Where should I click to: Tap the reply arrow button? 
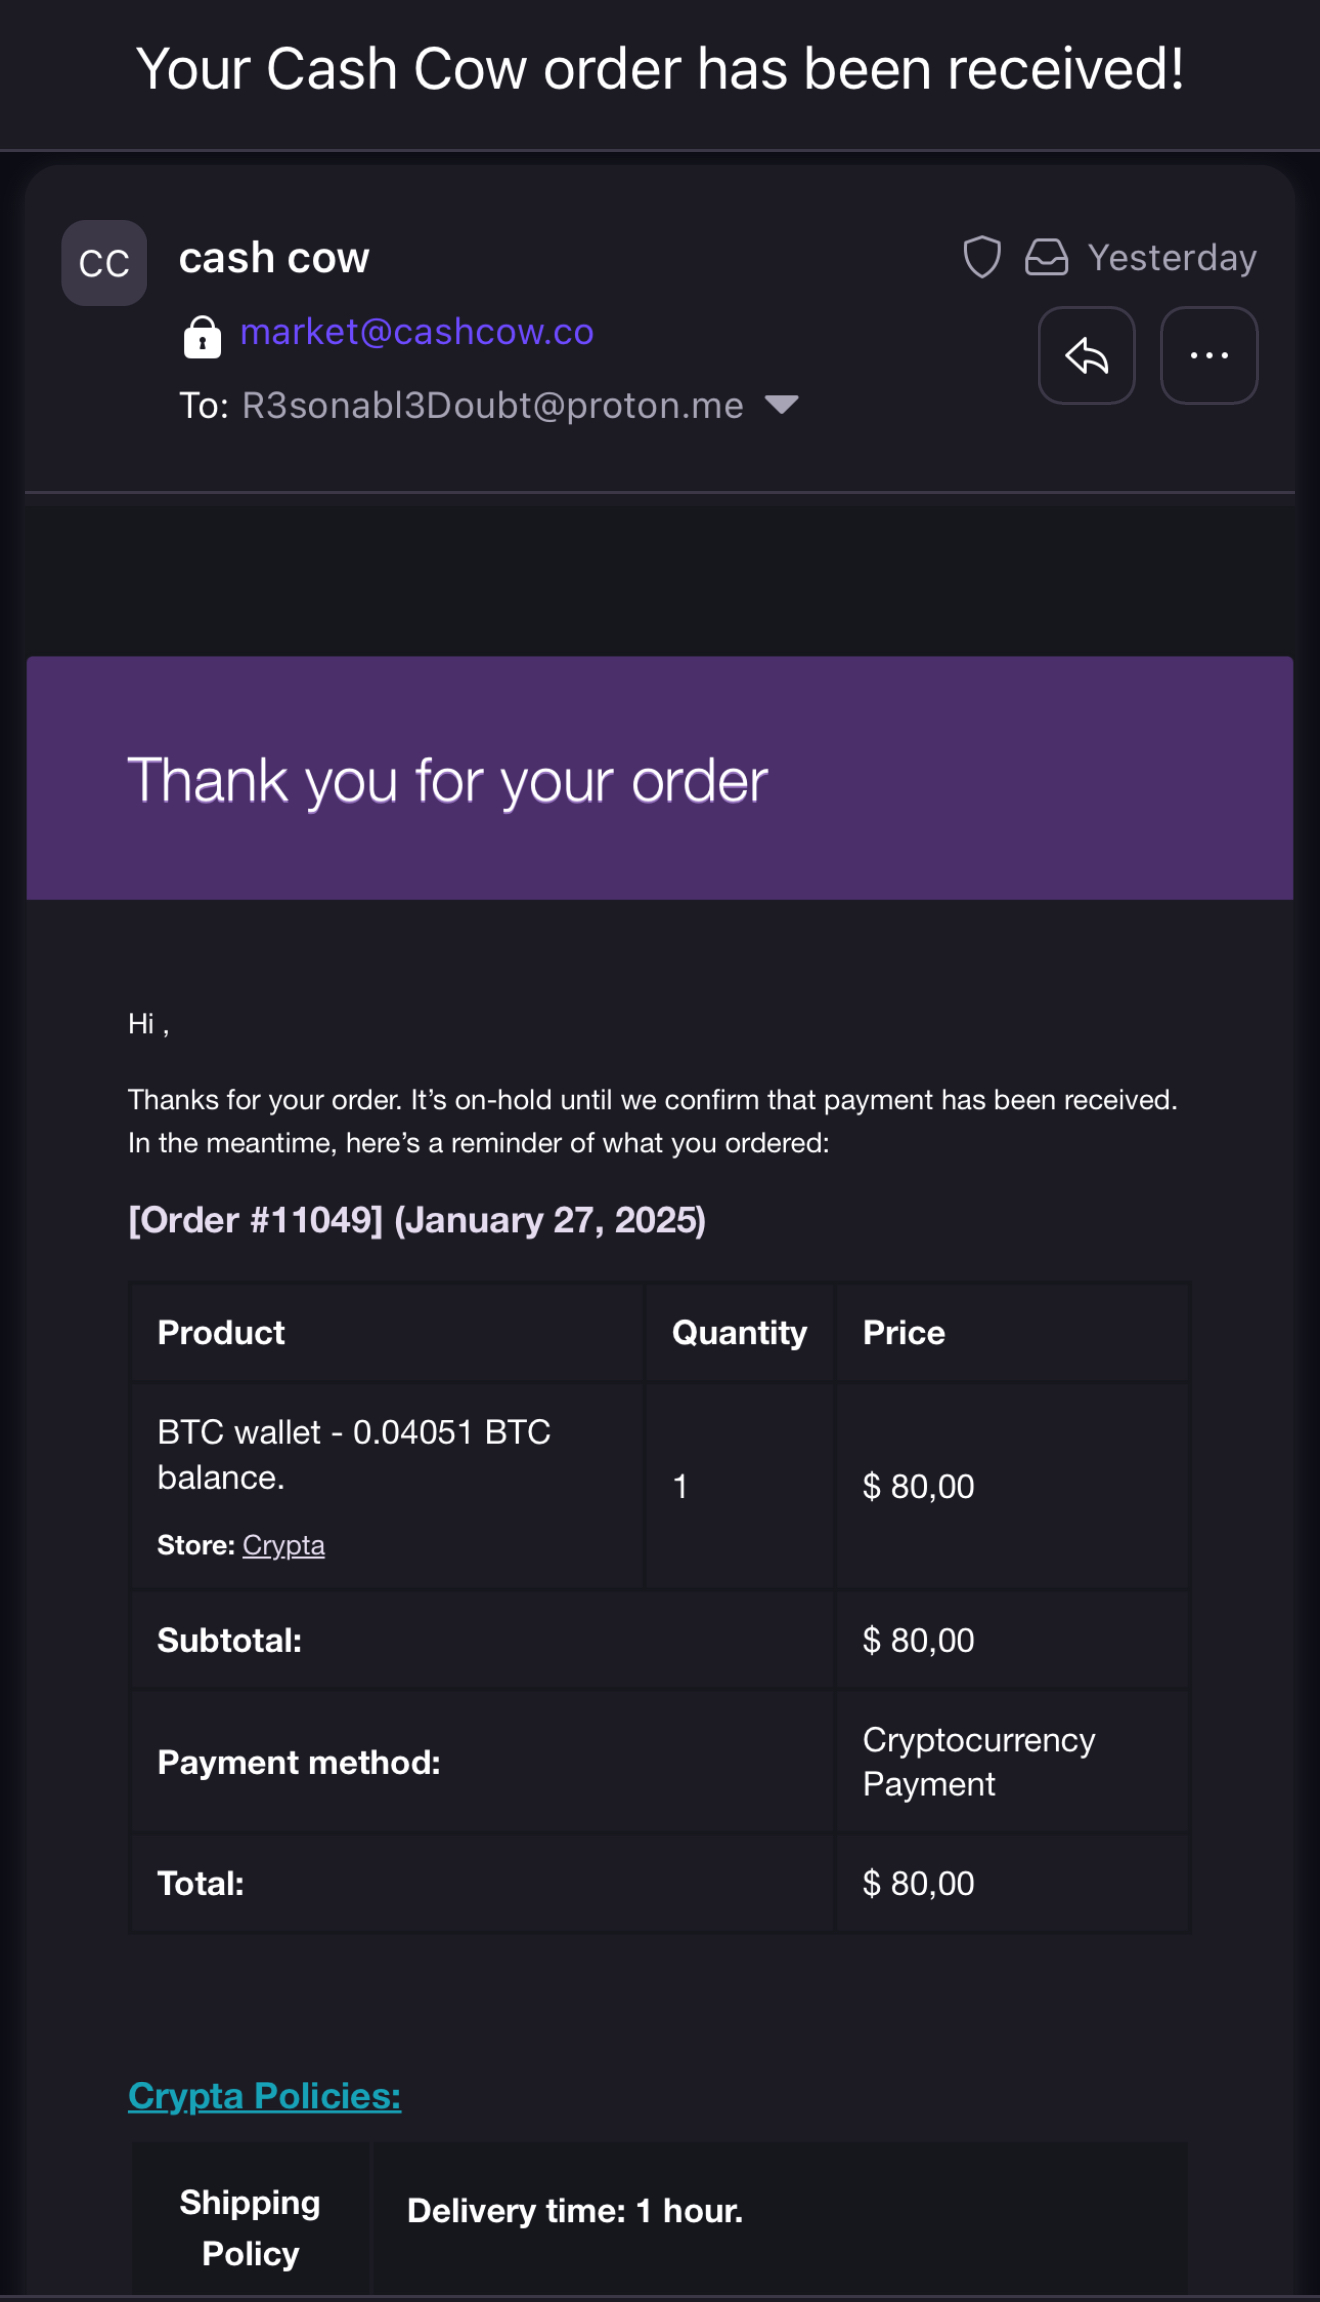[x=1086, y=355]
